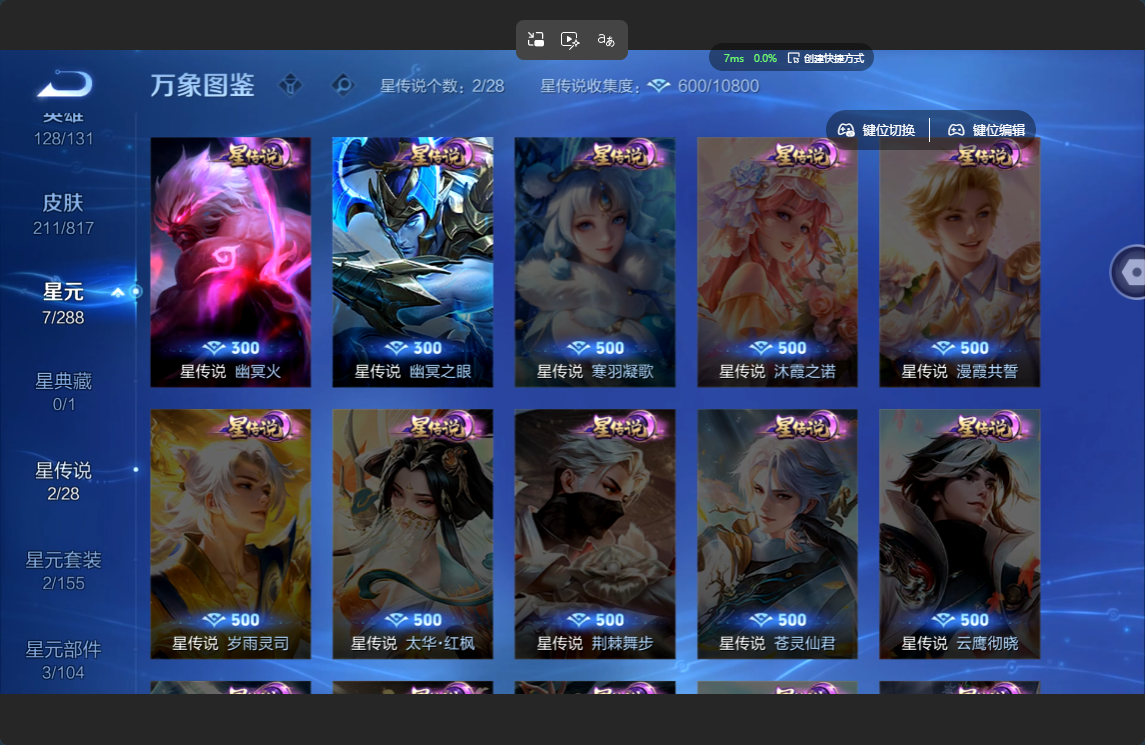Click the 万象图鉴 title
The height and width of the screenshot is (745, 1145).
click(x=202, y=85)
